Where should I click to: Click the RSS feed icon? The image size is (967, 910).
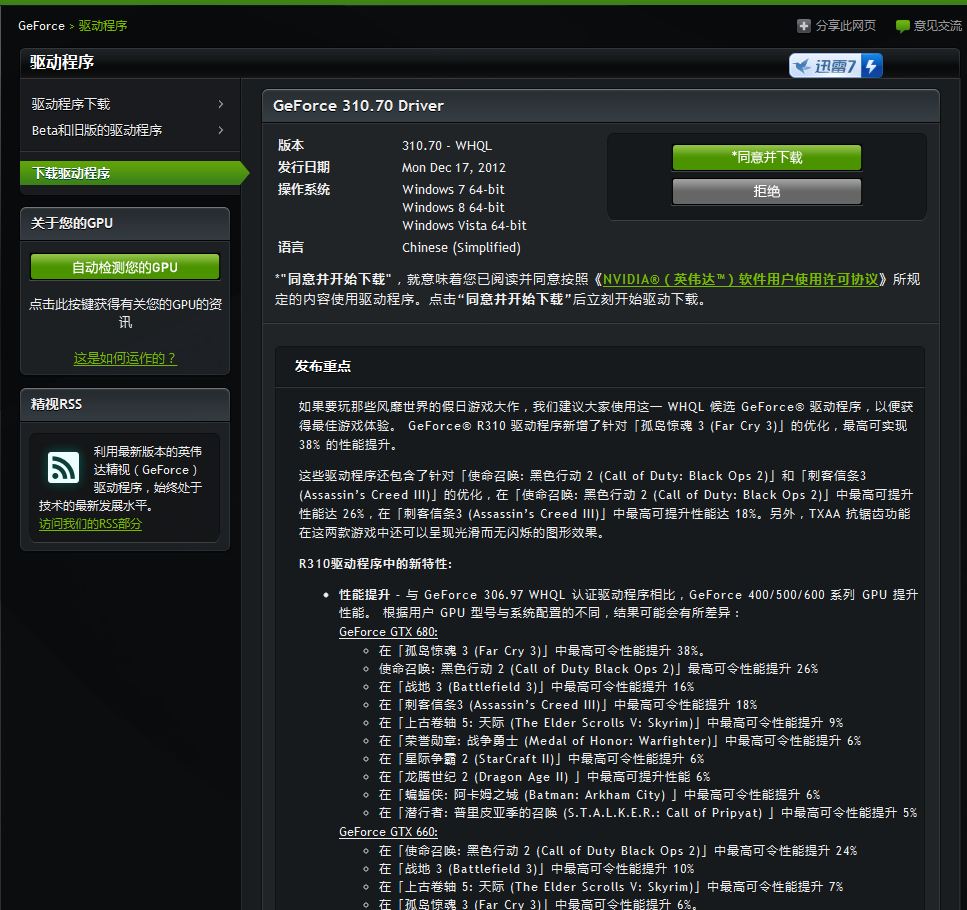64,467
